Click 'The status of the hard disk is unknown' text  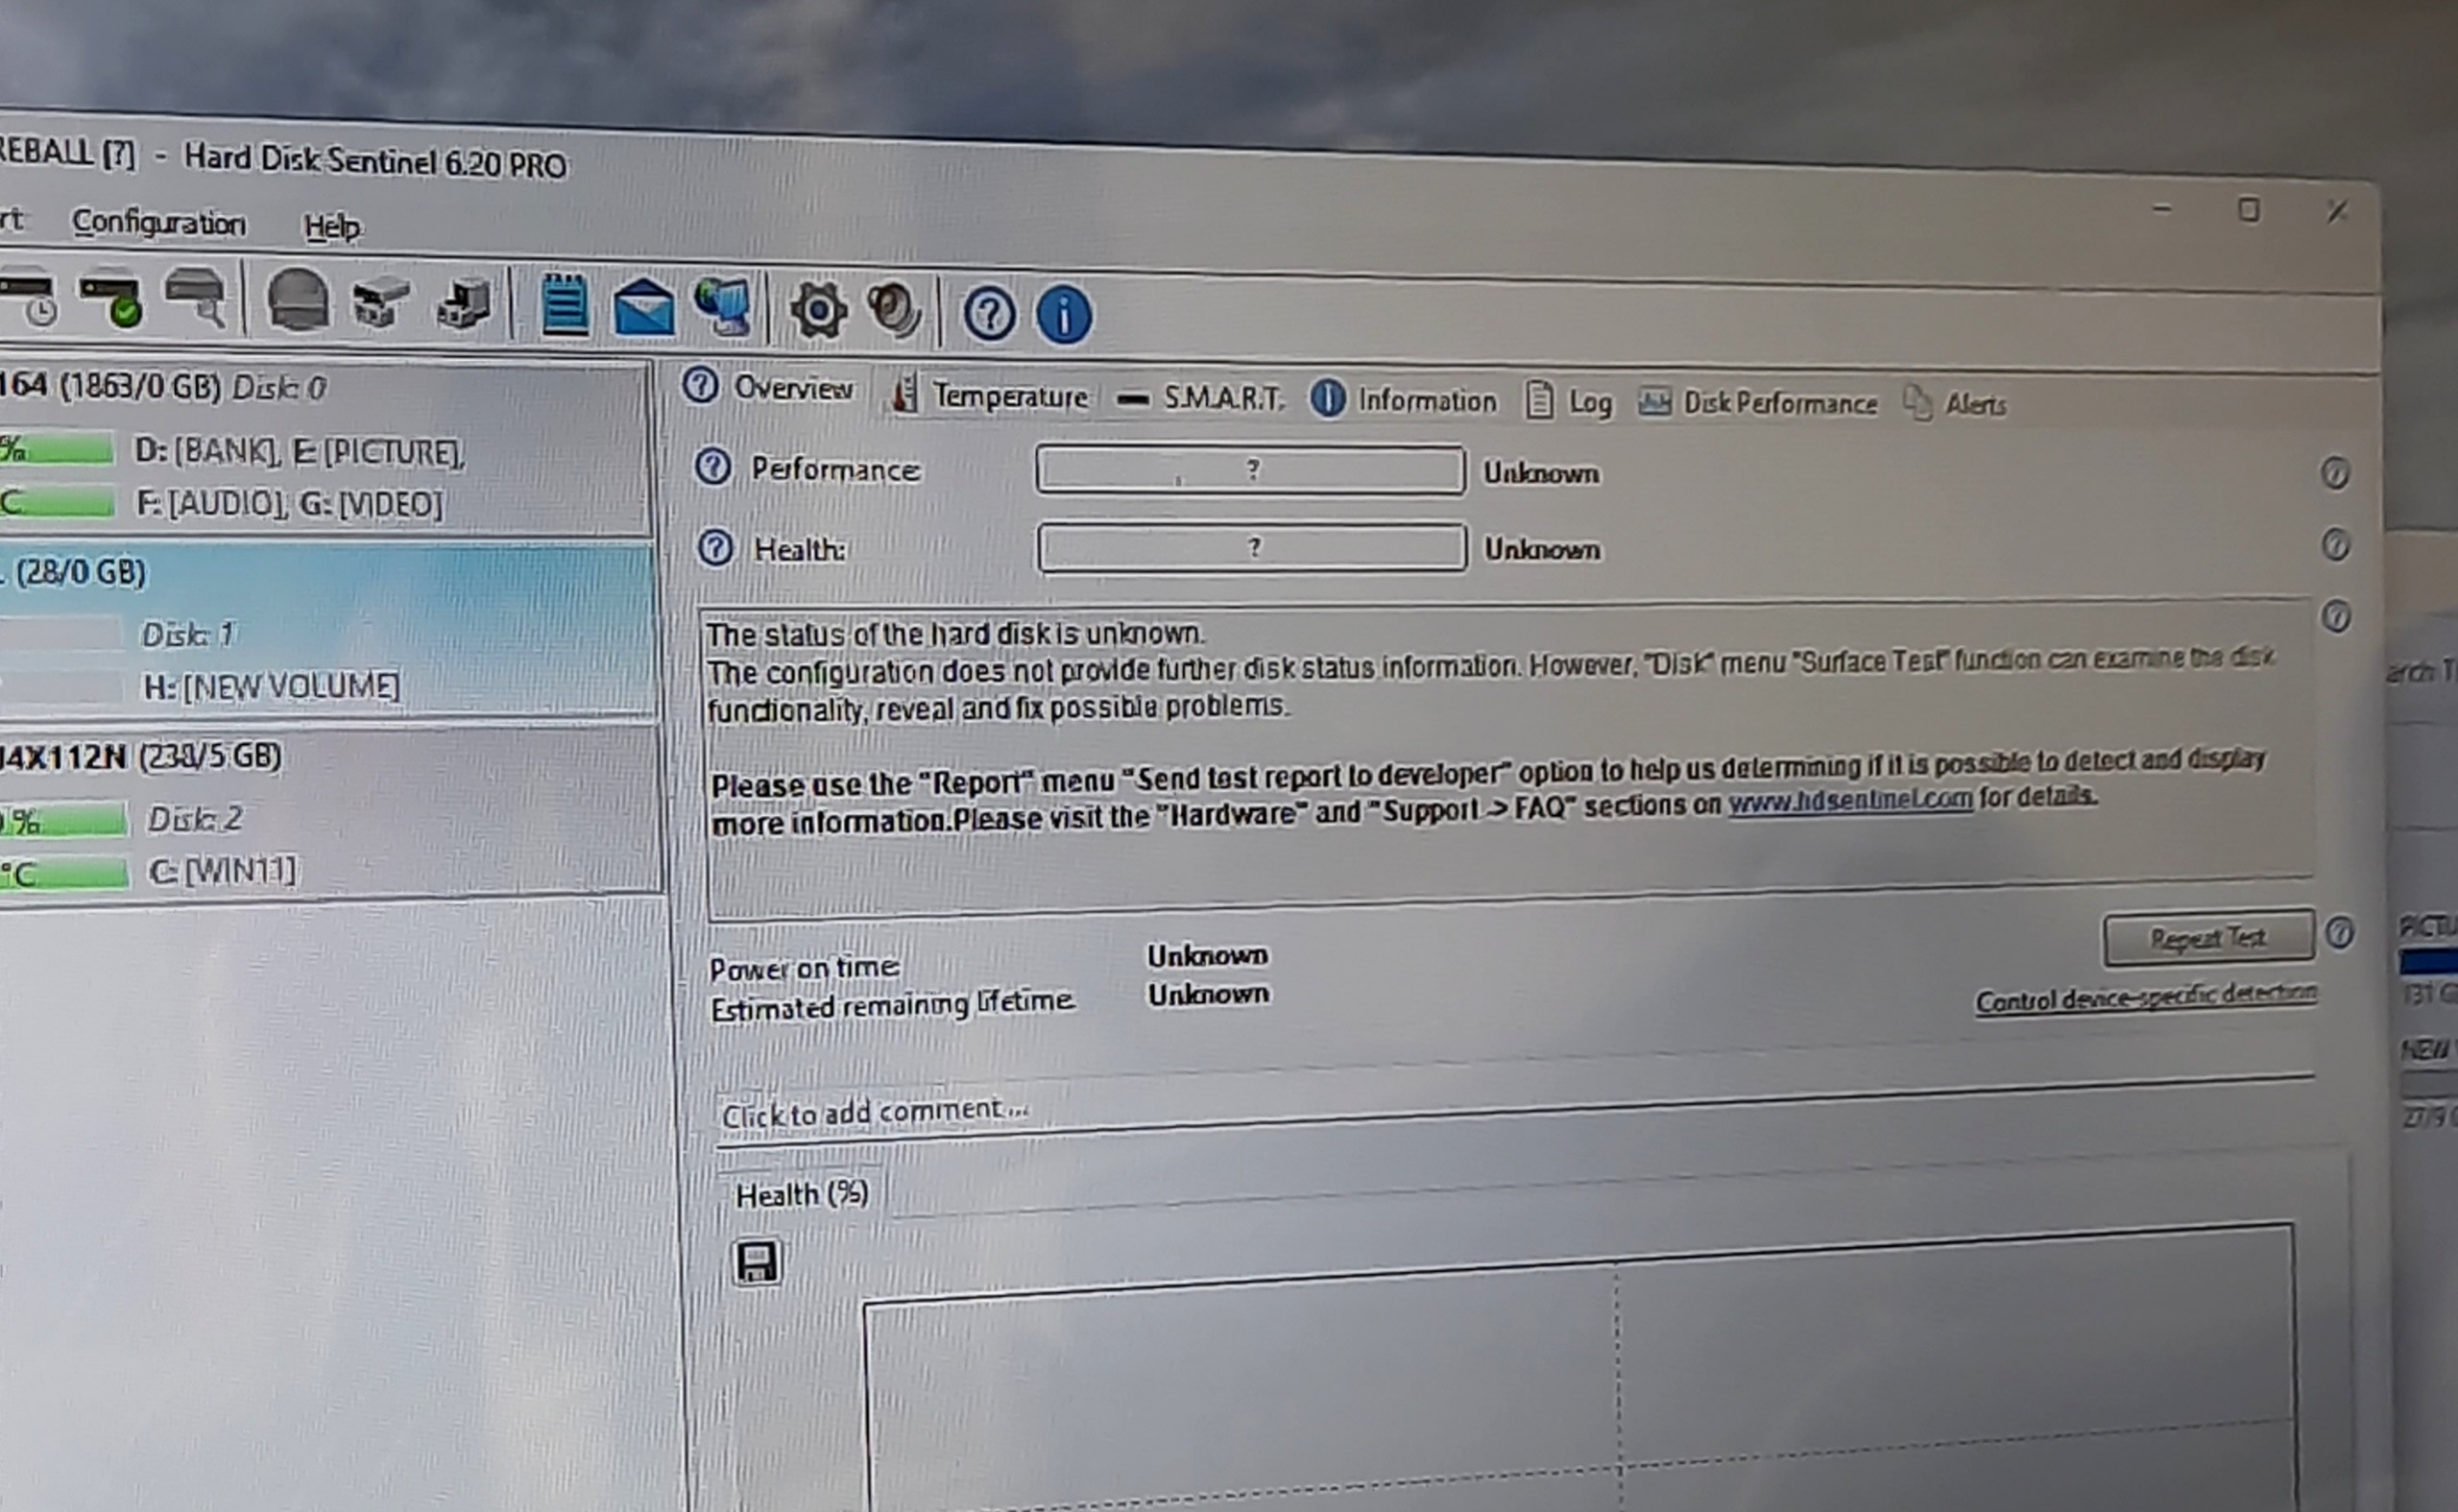tap(956, 634)
